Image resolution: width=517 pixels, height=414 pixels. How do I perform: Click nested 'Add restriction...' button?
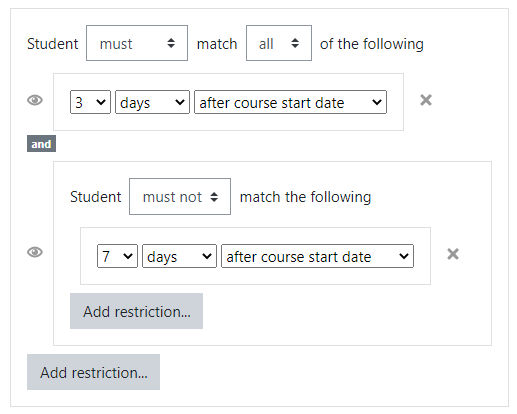tap(136, 311)
